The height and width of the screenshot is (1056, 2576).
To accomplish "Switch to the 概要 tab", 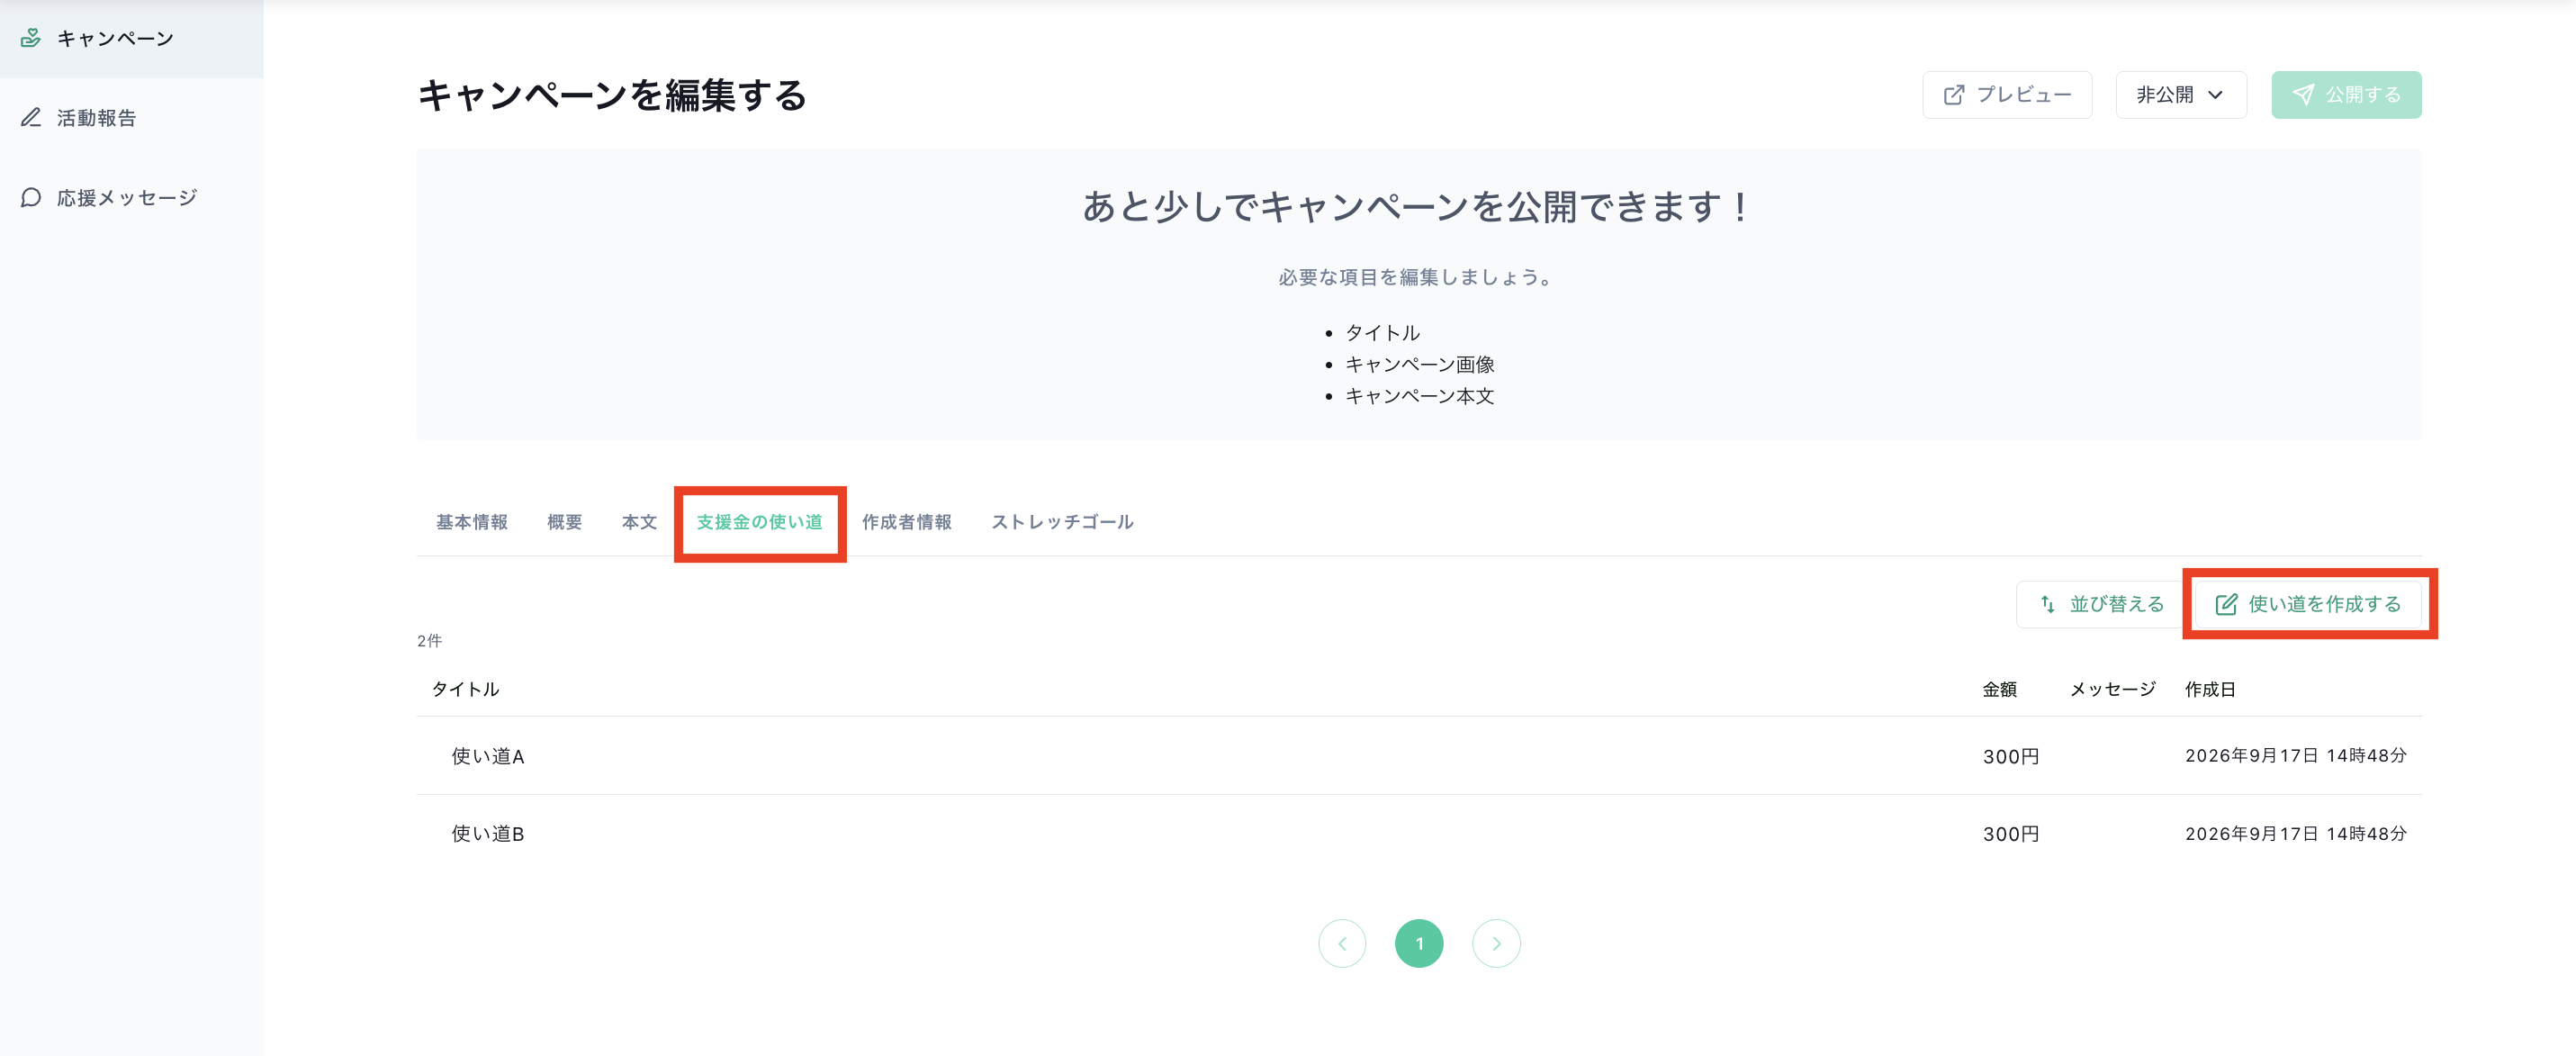I will 564,522.
